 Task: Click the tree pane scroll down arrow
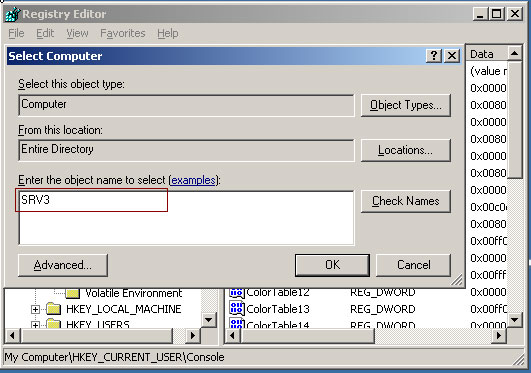209,319
